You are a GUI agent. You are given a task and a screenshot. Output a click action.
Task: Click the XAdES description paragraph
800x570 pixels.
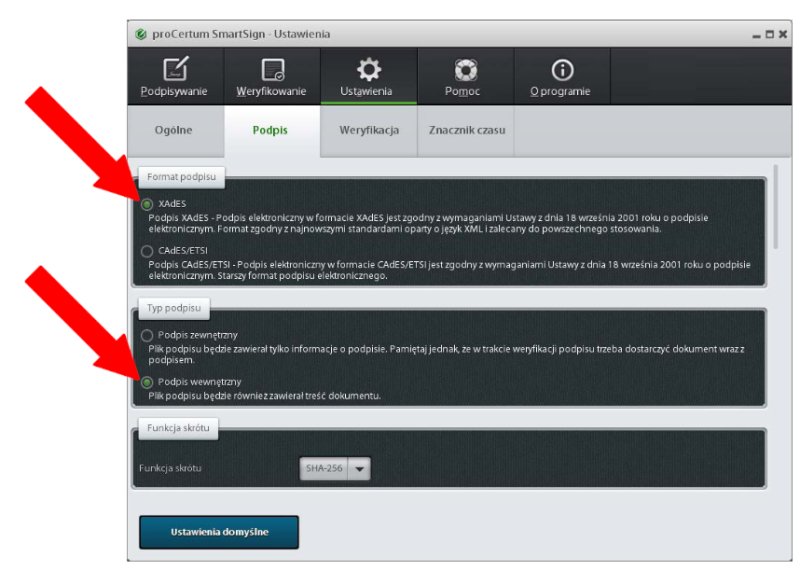pyautogui.click(x=429, y=224)
